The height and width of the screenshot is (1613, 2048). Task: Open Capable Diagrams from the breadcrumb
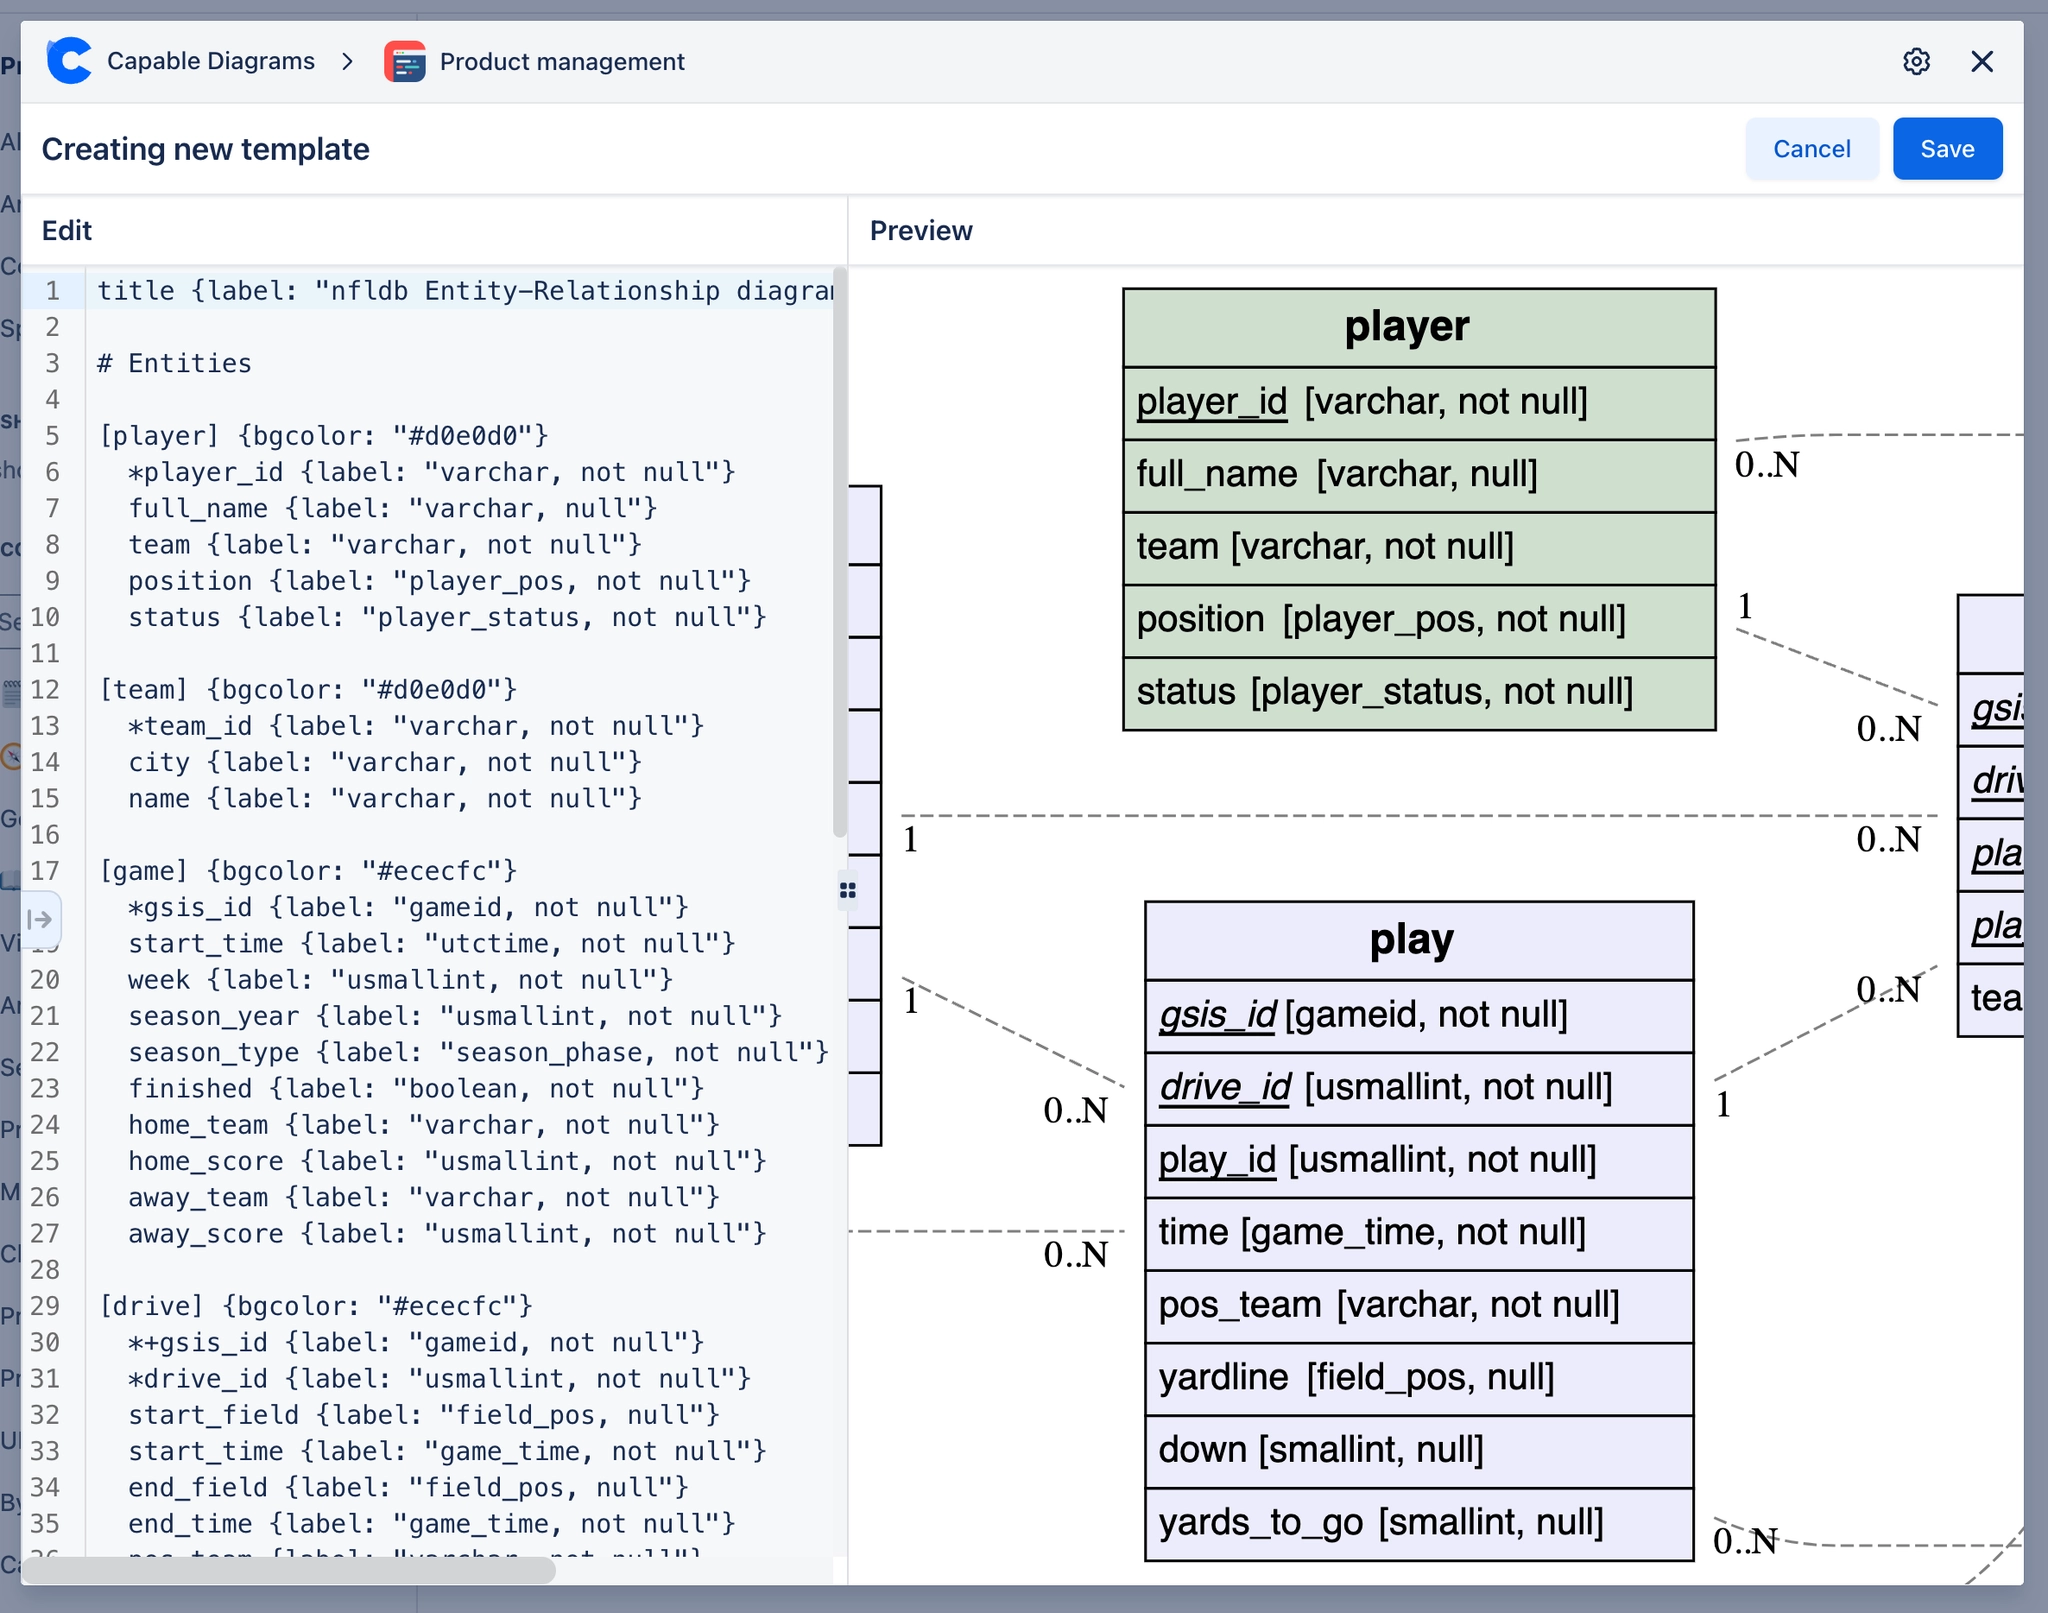pos(210,60)
